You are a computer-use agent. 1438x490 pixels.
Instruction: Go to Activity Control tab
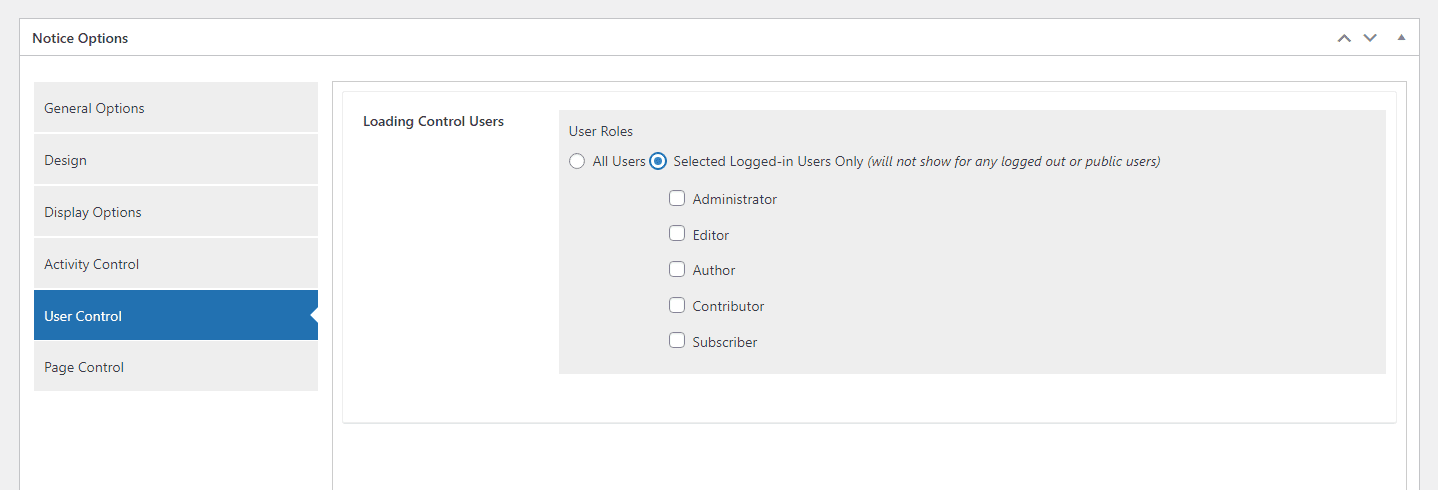(176, 264)
